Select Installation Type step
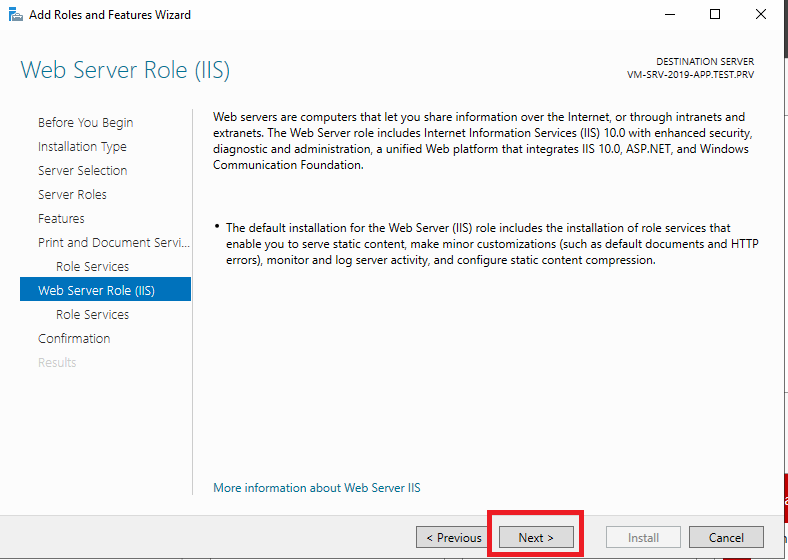Screen dimensions: 788x560 click(x=82, y=147)
